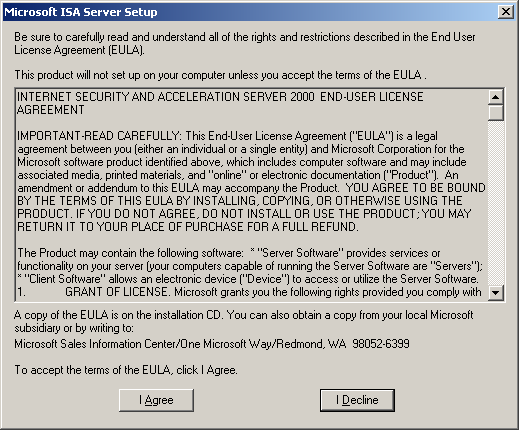This screenshot has height=430, width=519.
Task: Click the I Agree button
Action: click(x=156, y=400)
